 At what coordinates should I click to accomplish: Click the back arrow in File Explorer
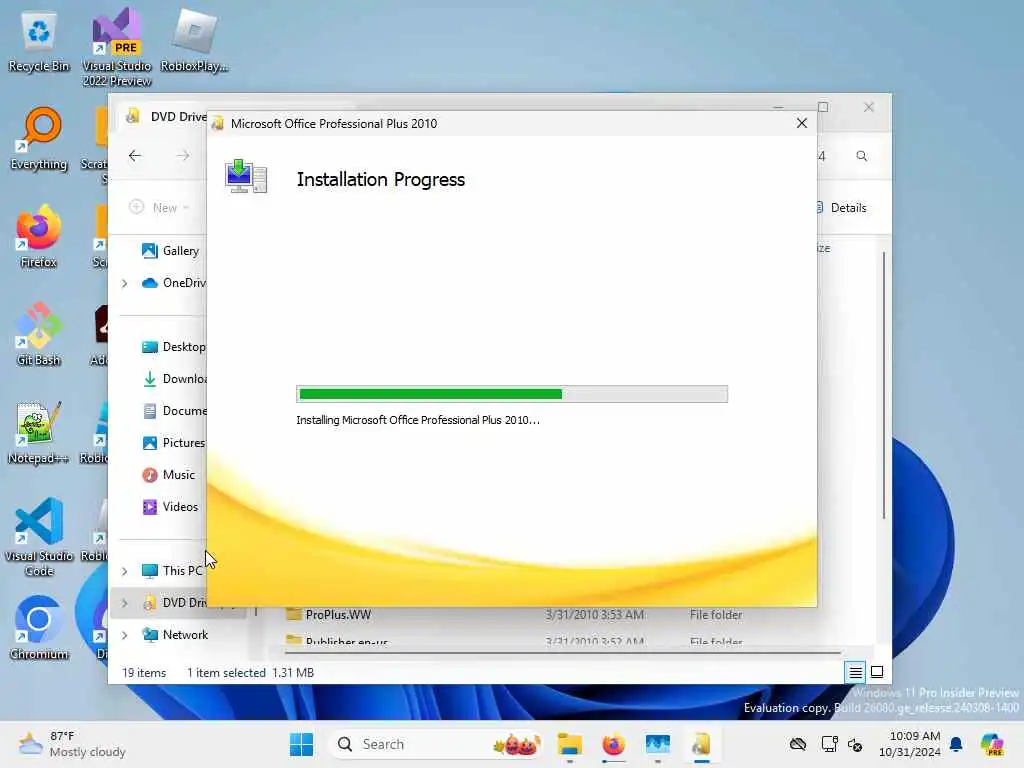(135, 155)
